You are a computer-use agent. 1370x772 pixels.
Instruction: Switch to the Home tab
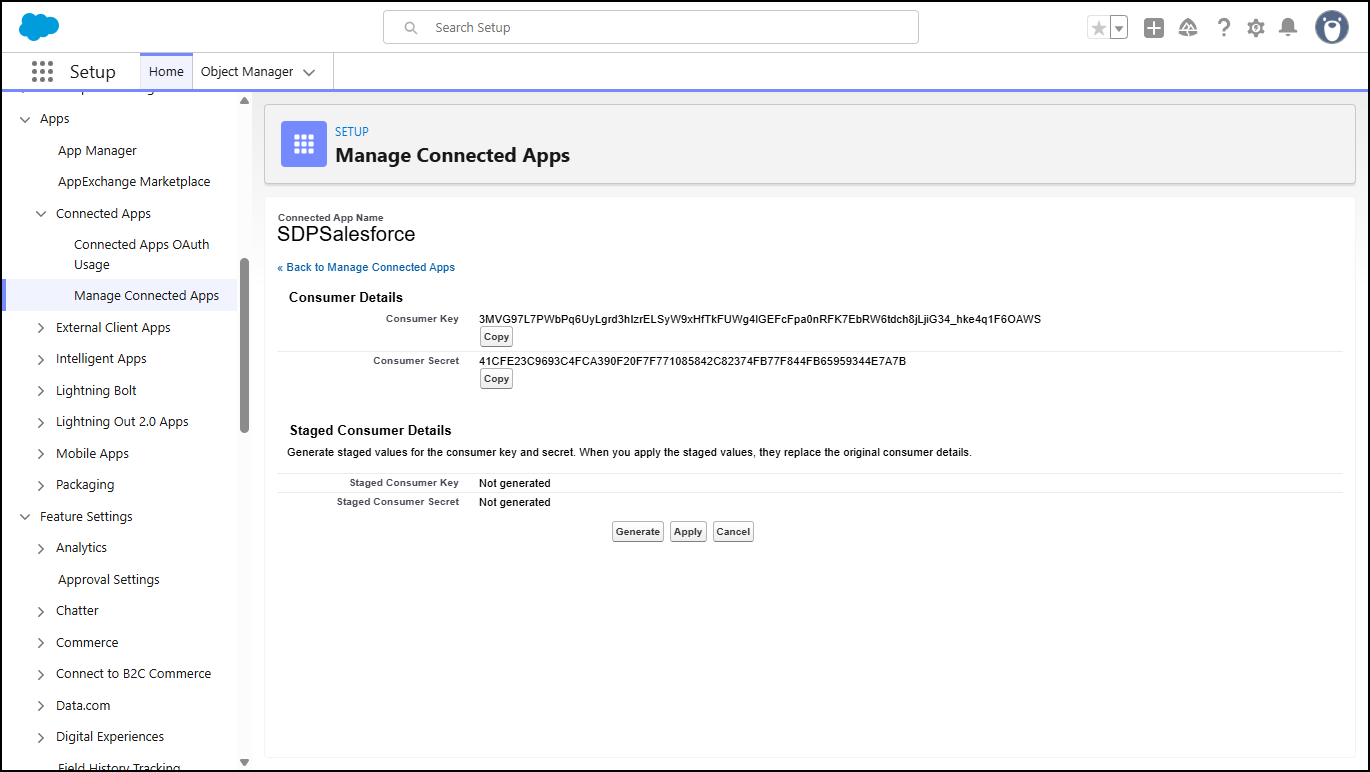coord(166,72)
